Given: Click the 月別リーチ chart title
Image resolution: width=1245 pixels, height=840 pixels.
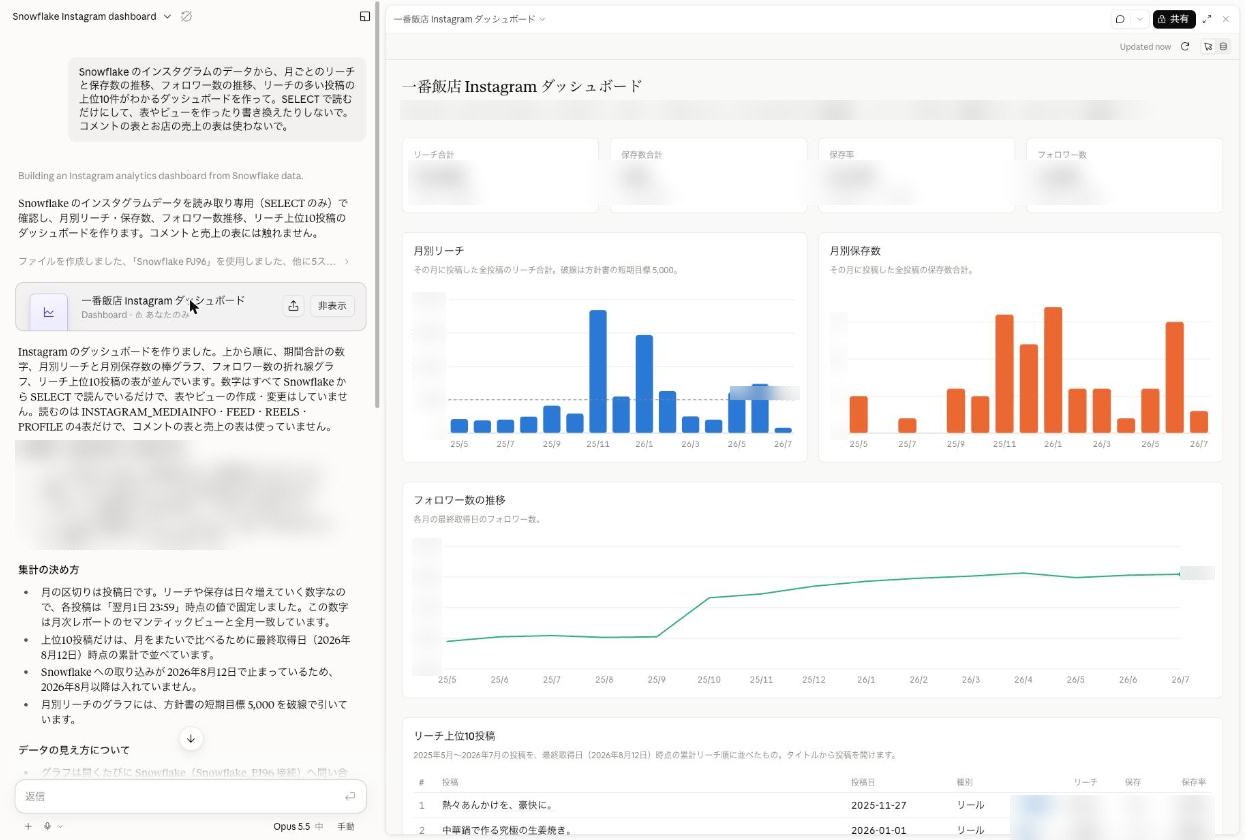Looking at the screenshot, I should pos(439,251).
